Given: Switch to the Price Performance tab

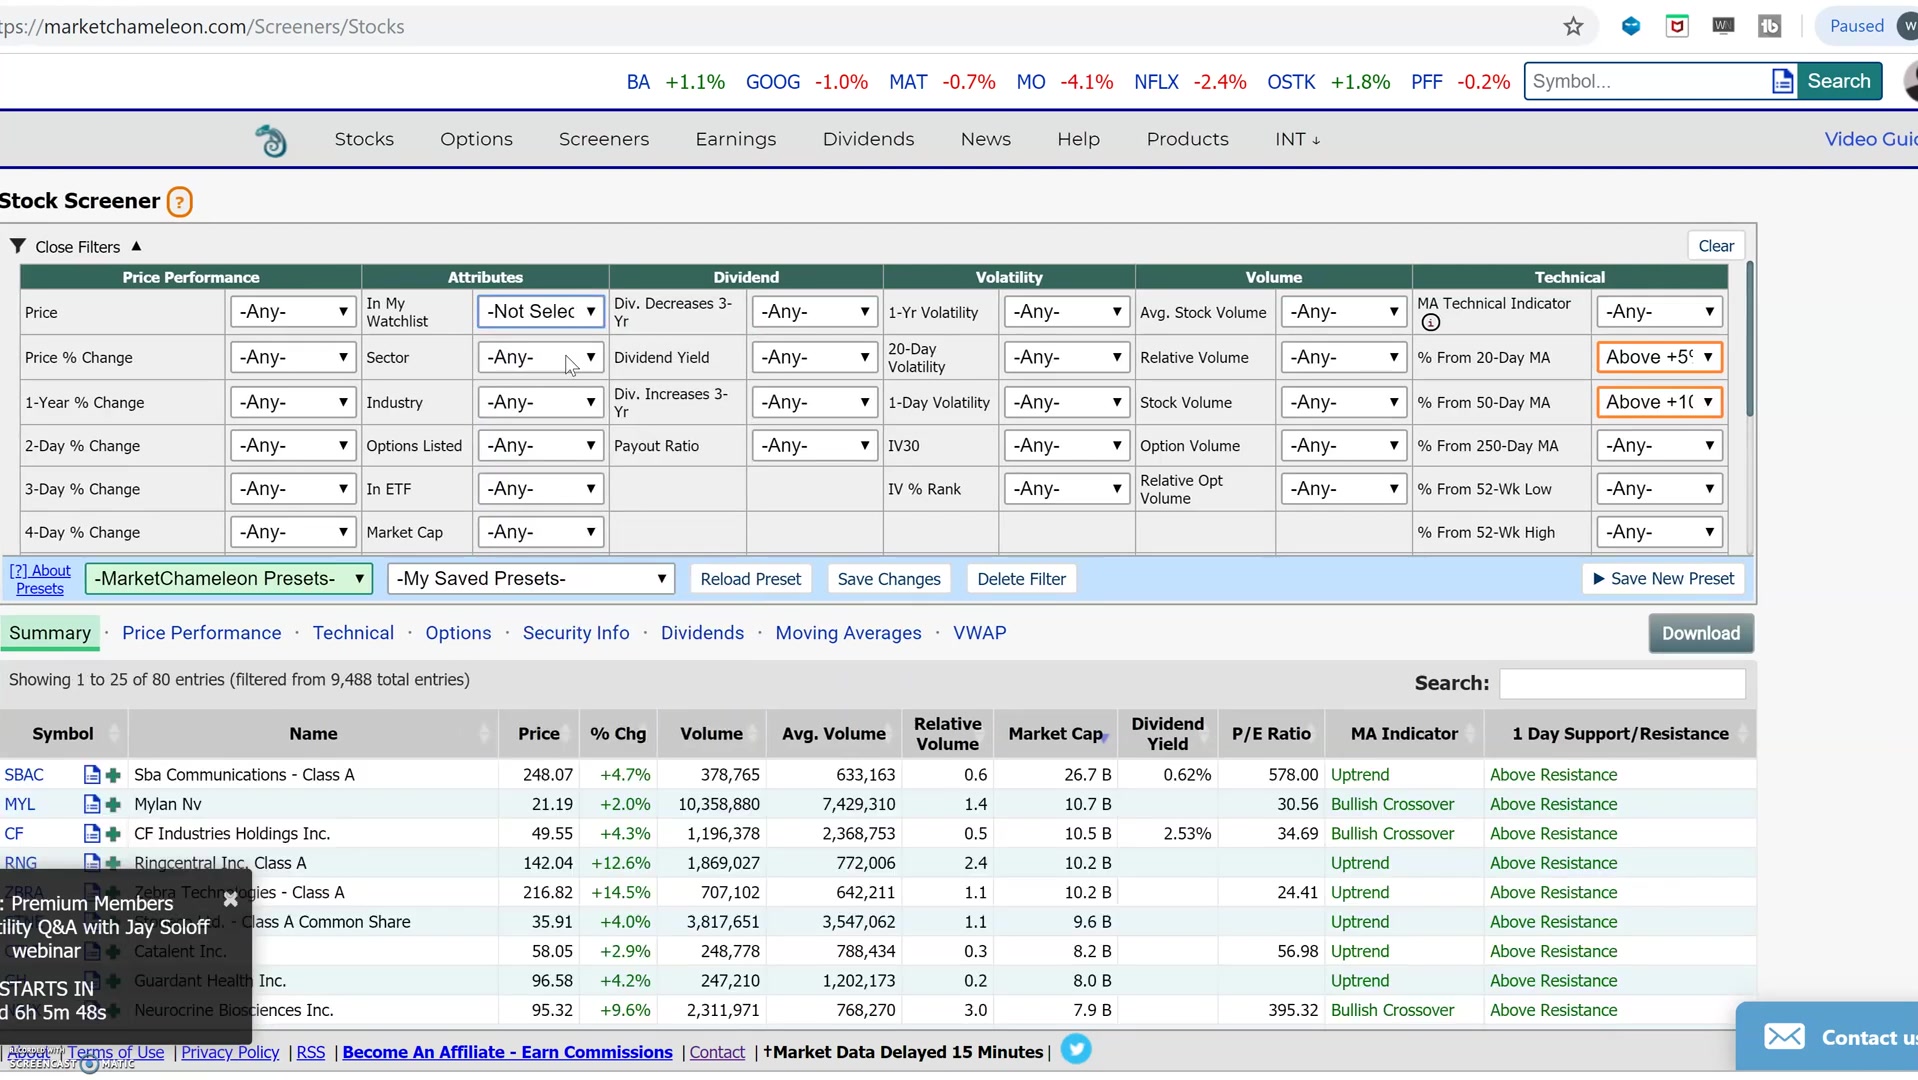Looking at the screenshot, I should (201, 633).
